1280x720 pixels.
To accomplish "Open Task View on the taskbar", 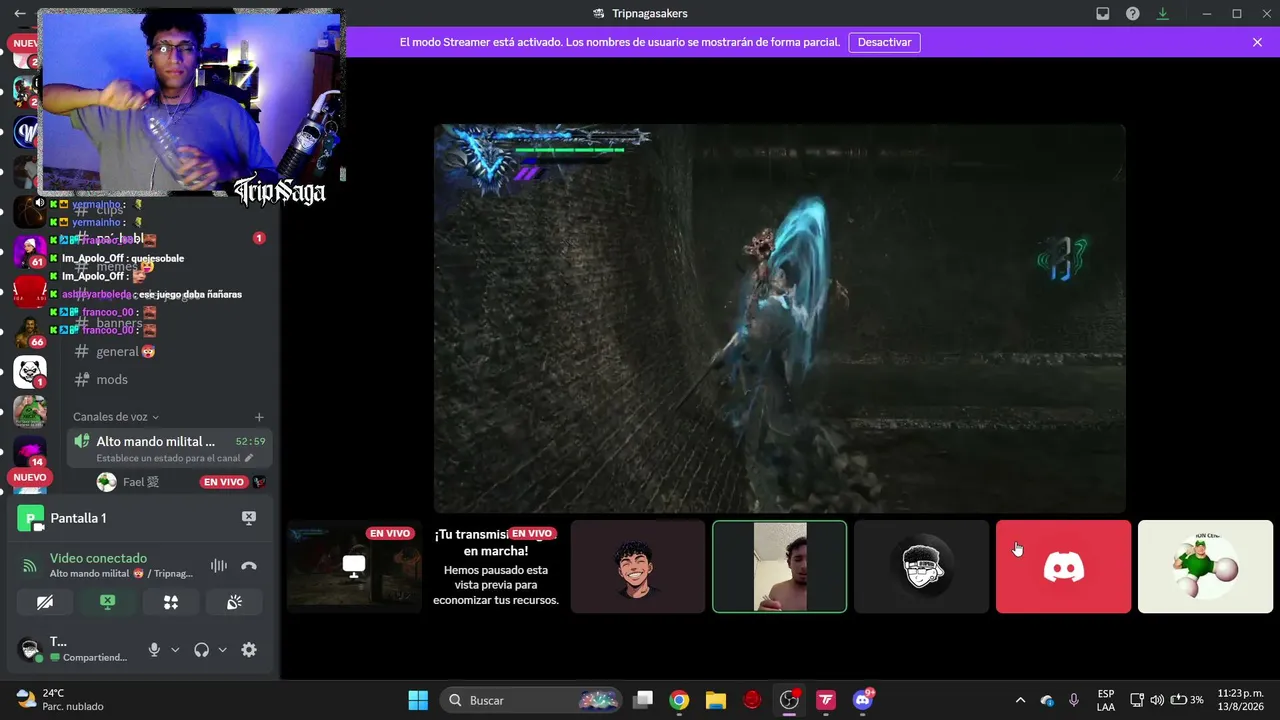I will click(643, 700).
